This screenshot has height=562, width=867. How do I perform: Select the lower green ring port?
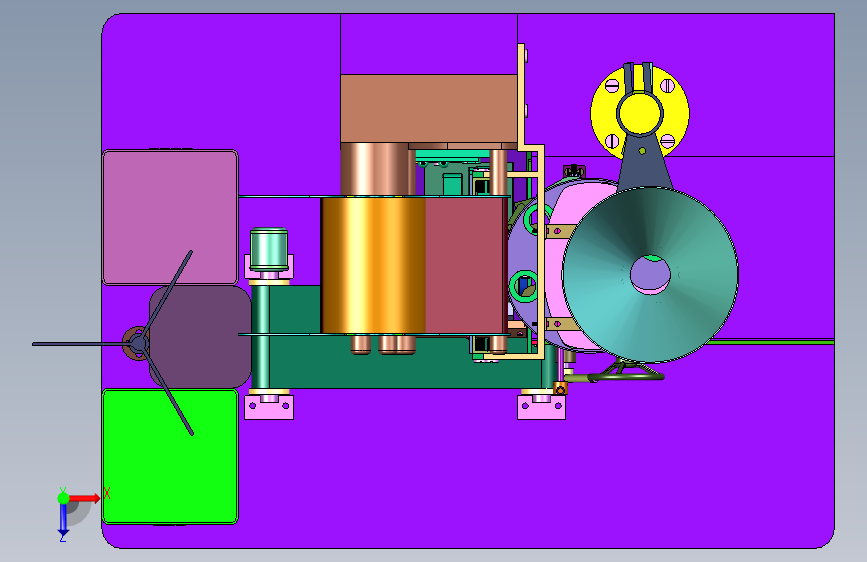523,286
